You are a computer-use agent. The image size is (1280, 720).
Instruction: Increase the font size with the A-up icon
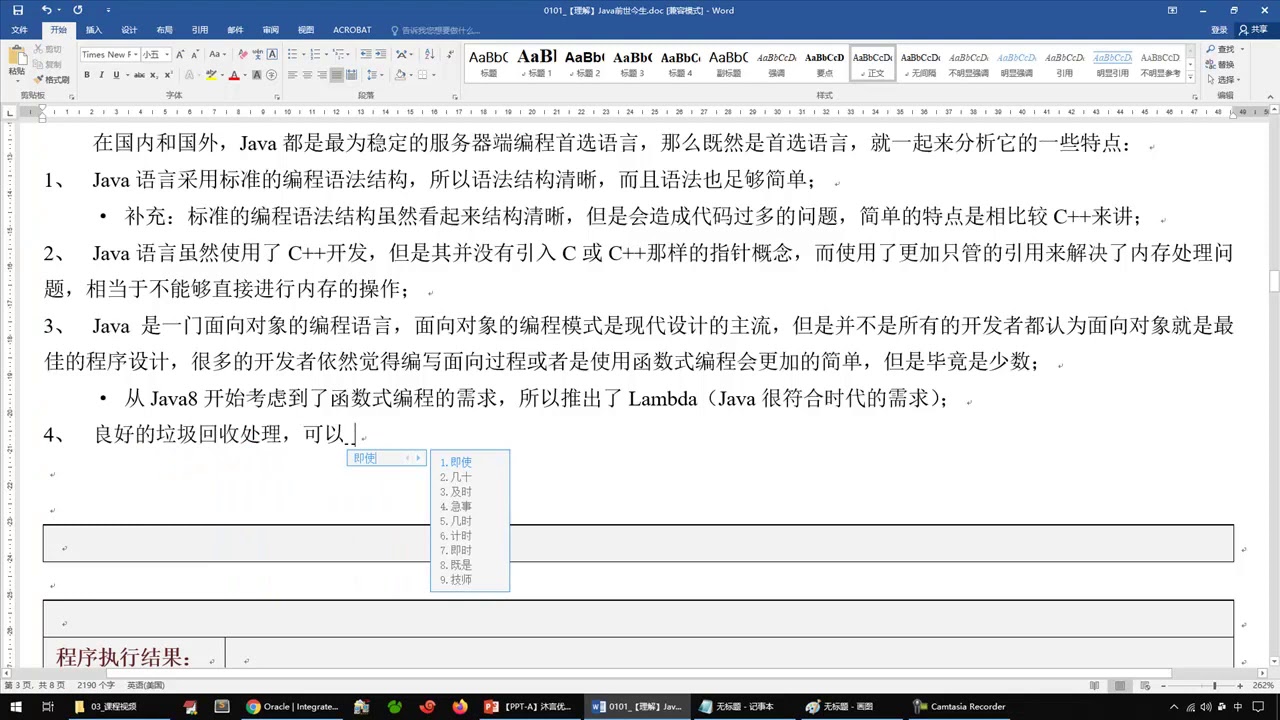coord(180,54)
